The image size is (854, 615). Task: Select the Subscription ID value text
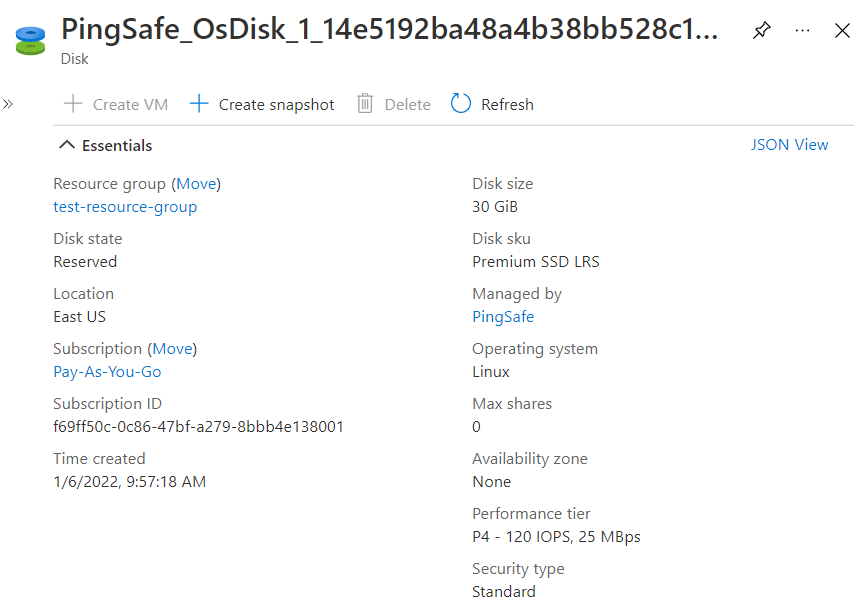pos(198,427)
